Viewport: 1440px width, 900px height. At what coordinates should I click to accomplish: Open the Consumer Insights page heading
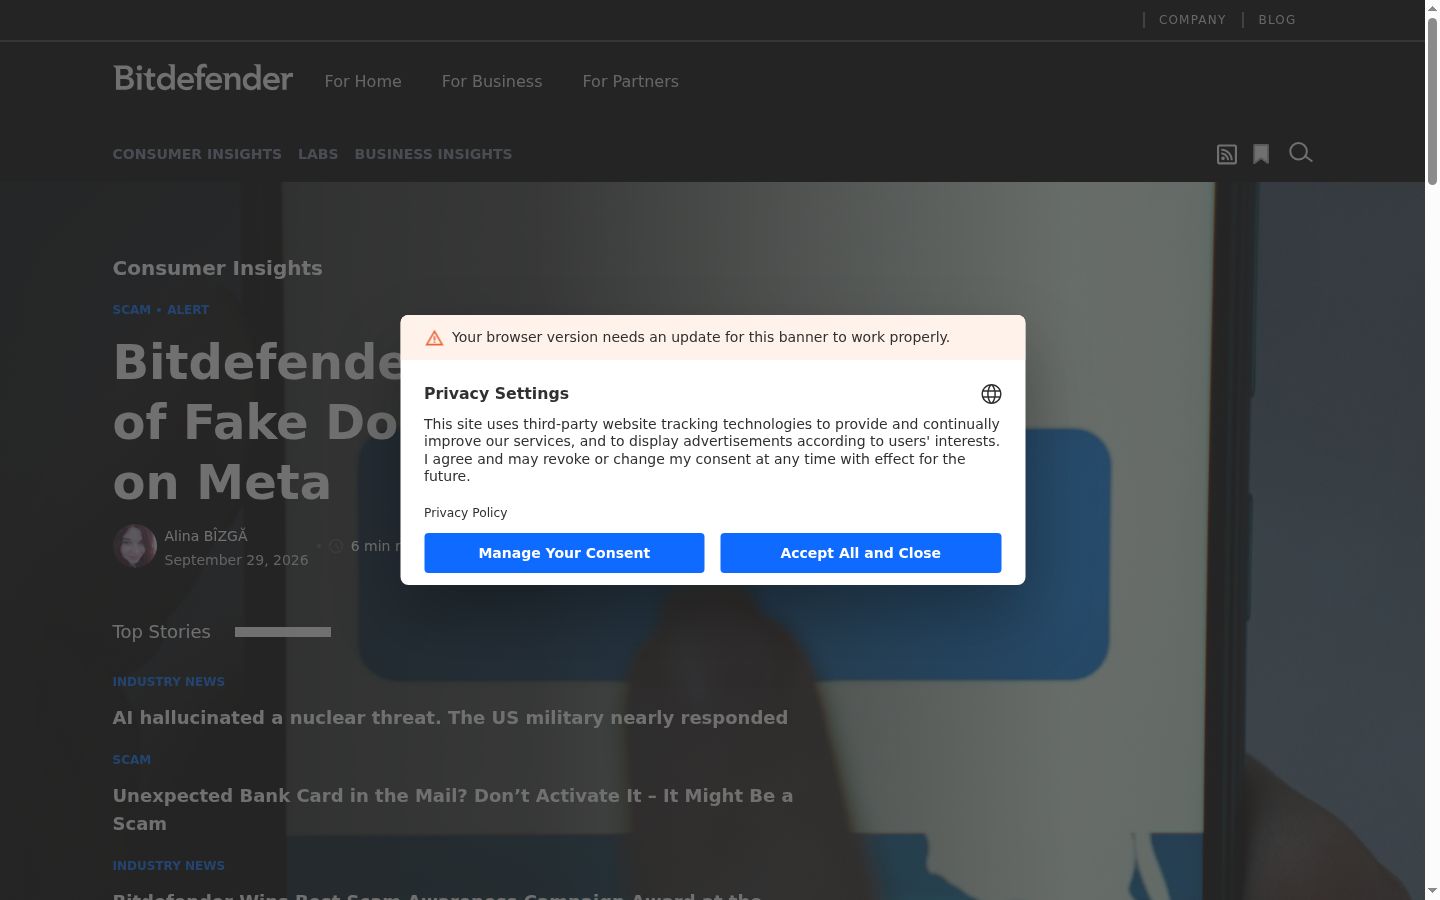[x=218, y=268]
